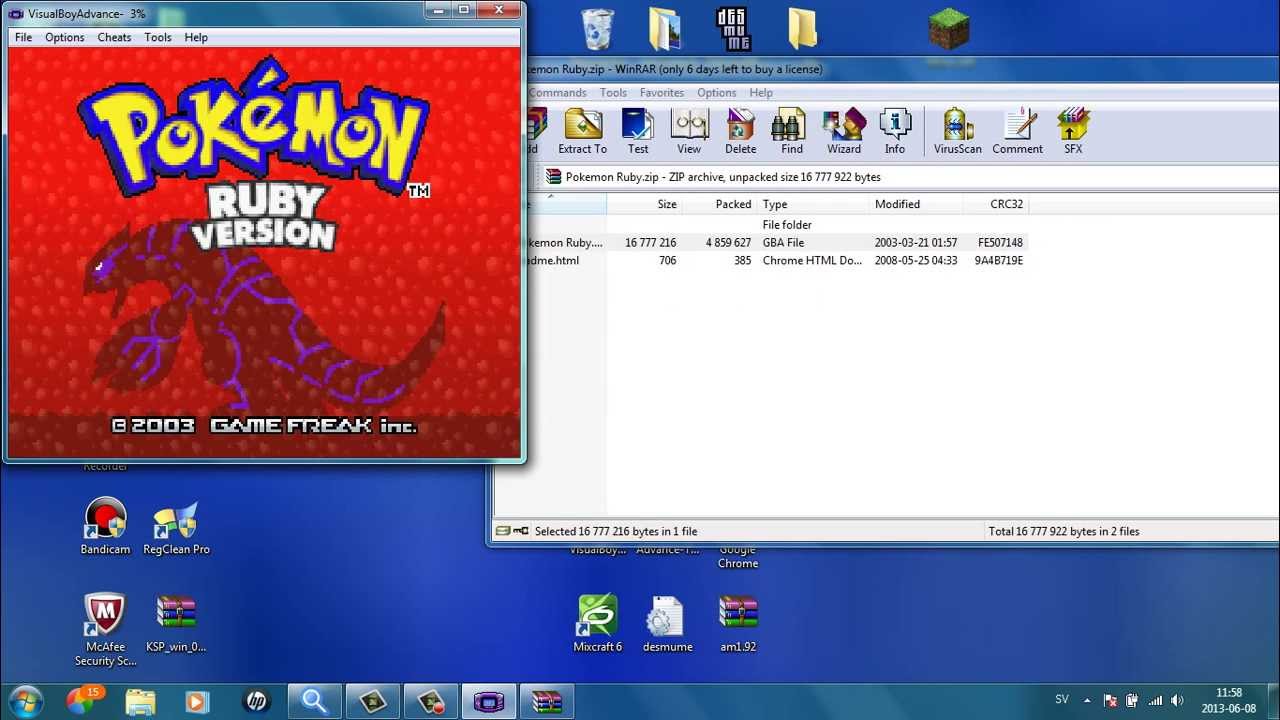Open the pictures folder desktop icon

[666, 29]
